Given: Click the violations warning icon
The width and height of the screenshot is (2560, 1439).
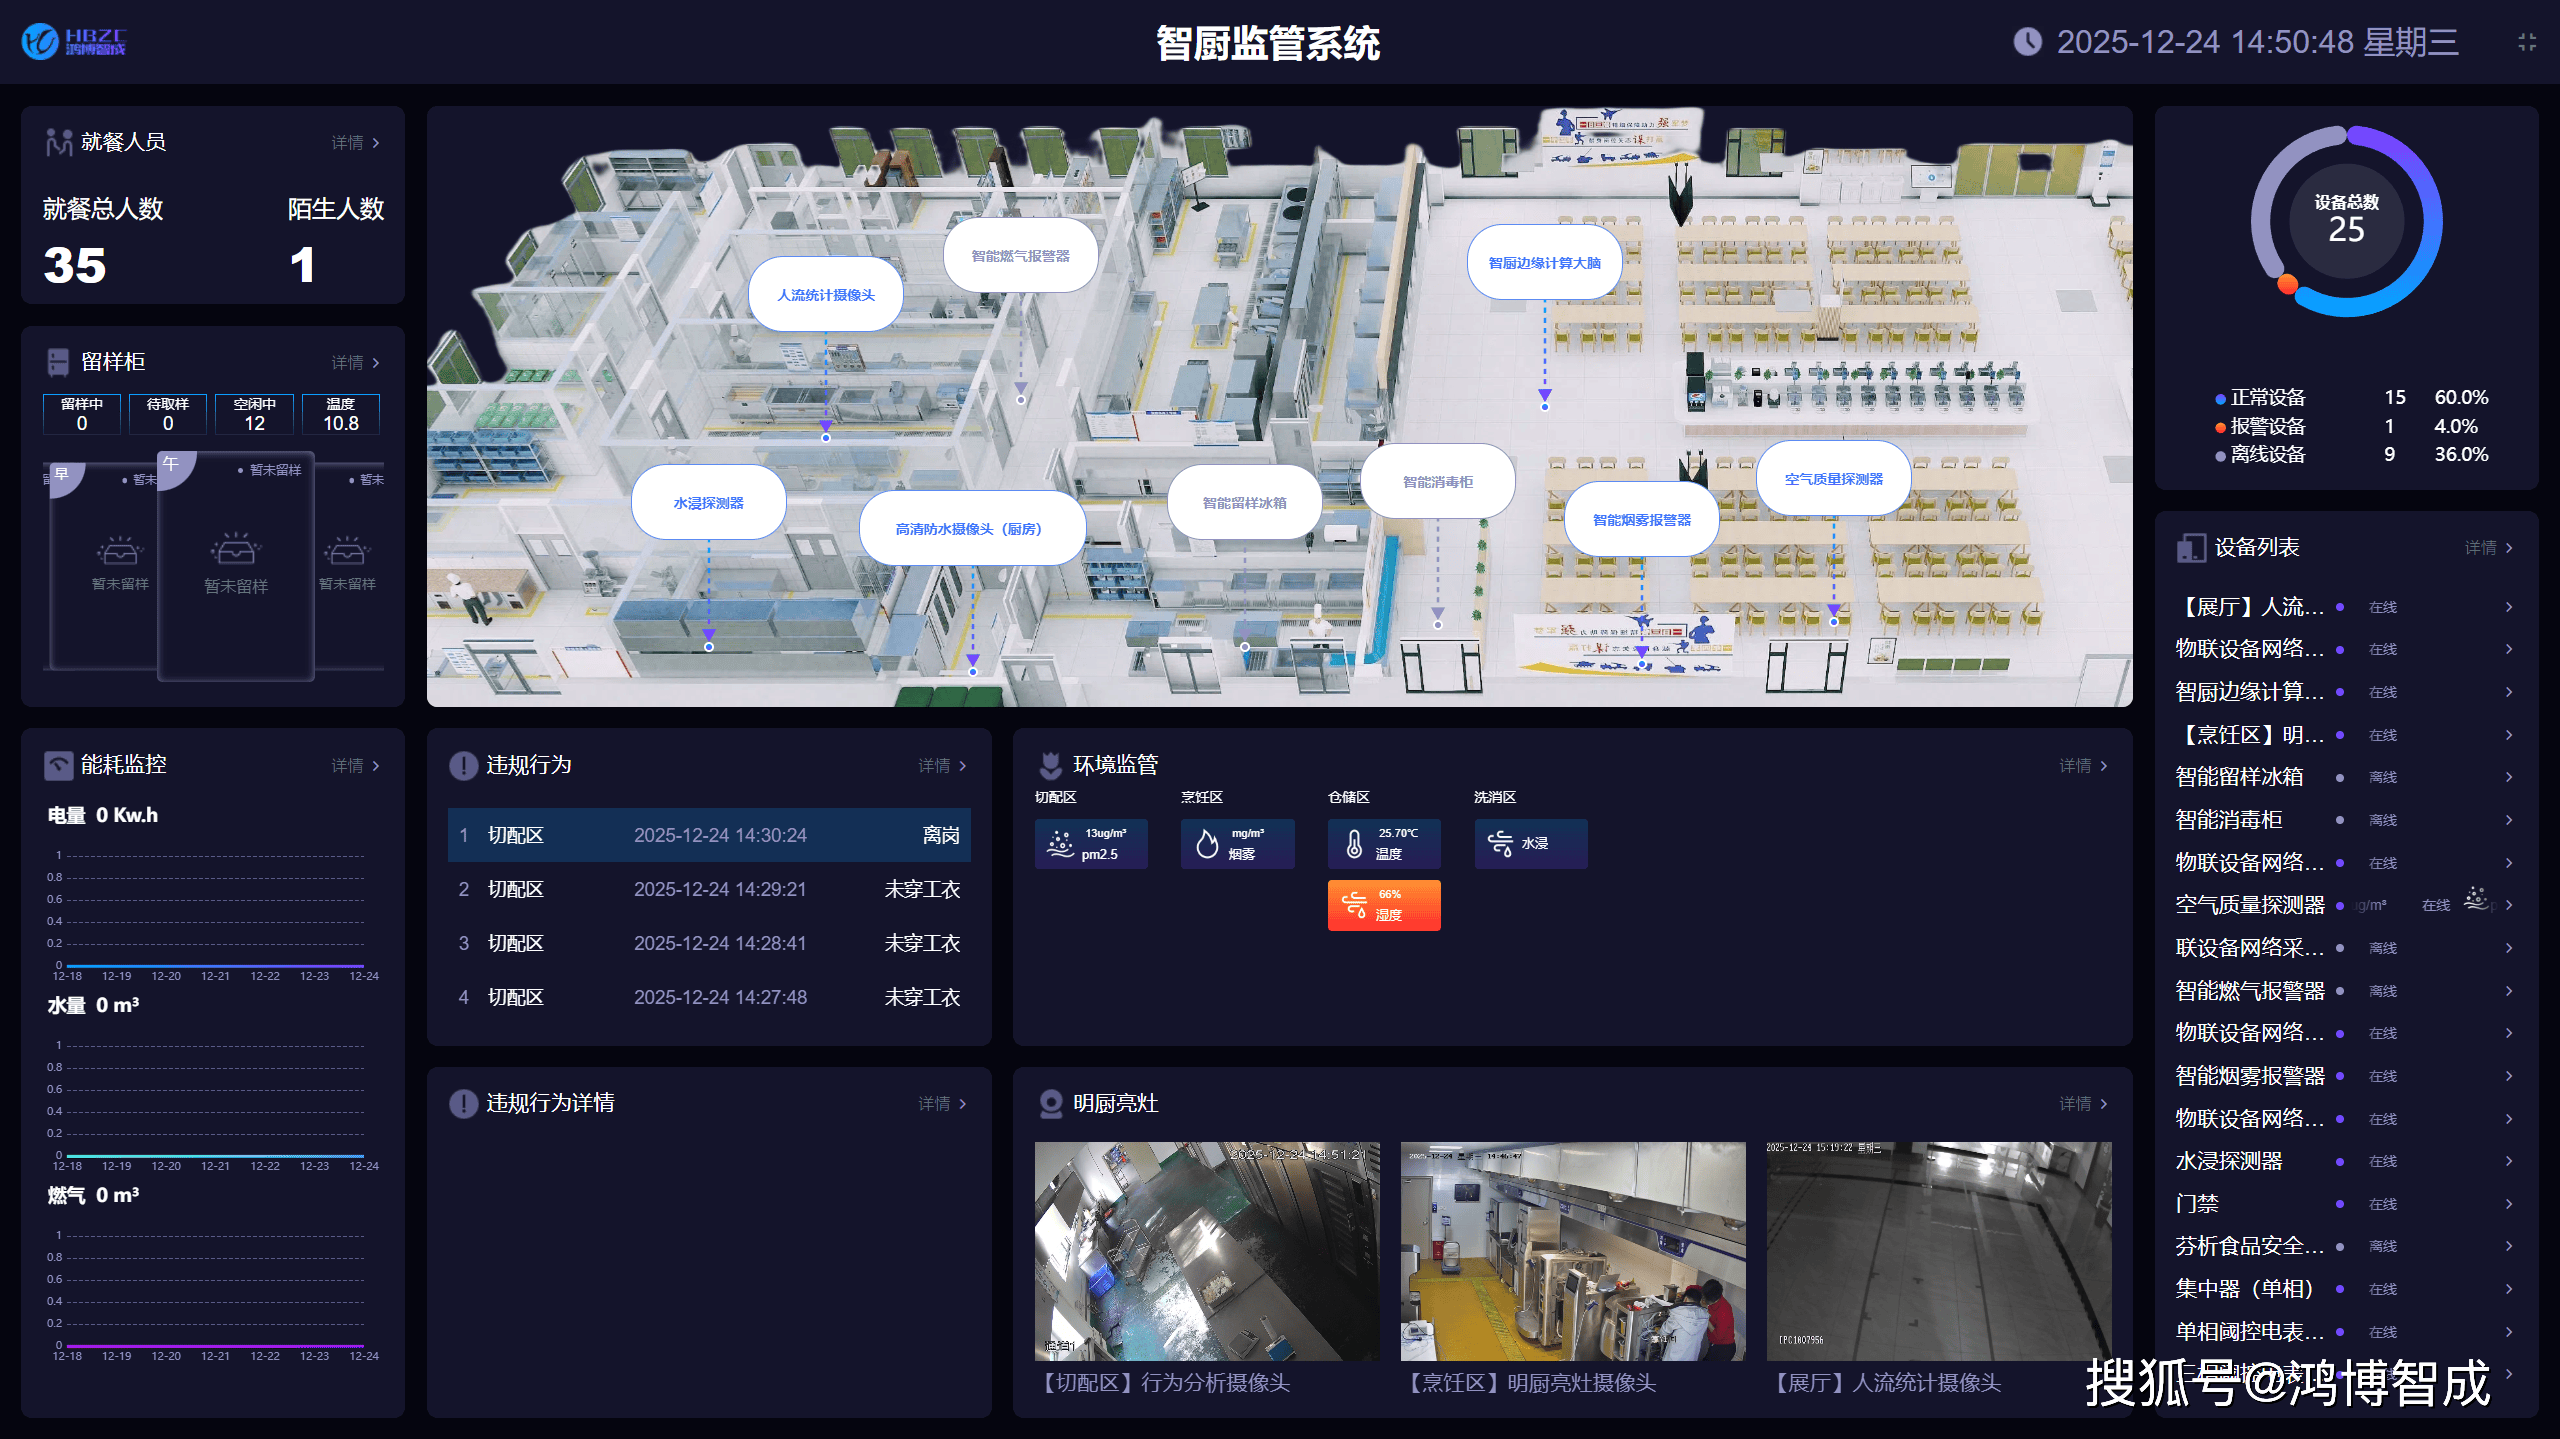Looking at the screenshot, I should click(463, 766).
